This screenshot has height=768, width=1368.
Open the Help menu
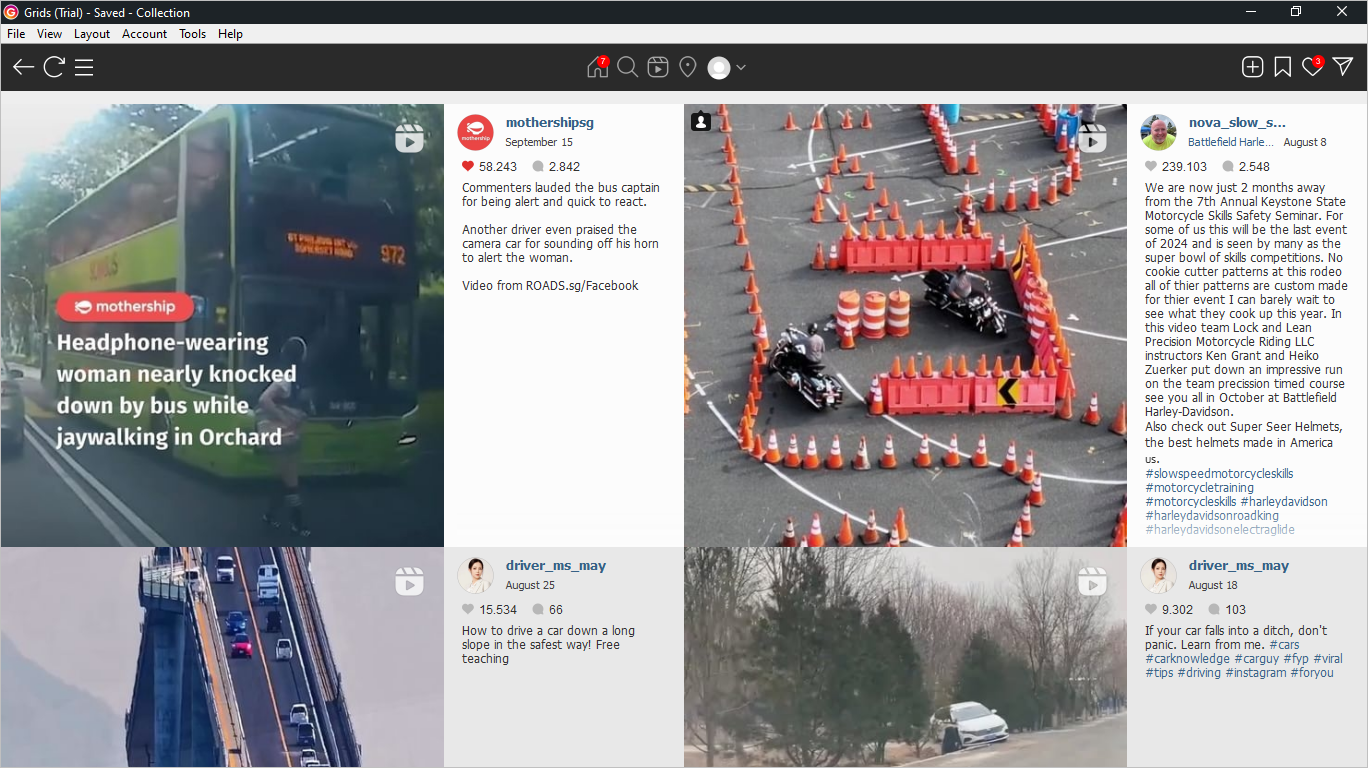click(230, 34)
